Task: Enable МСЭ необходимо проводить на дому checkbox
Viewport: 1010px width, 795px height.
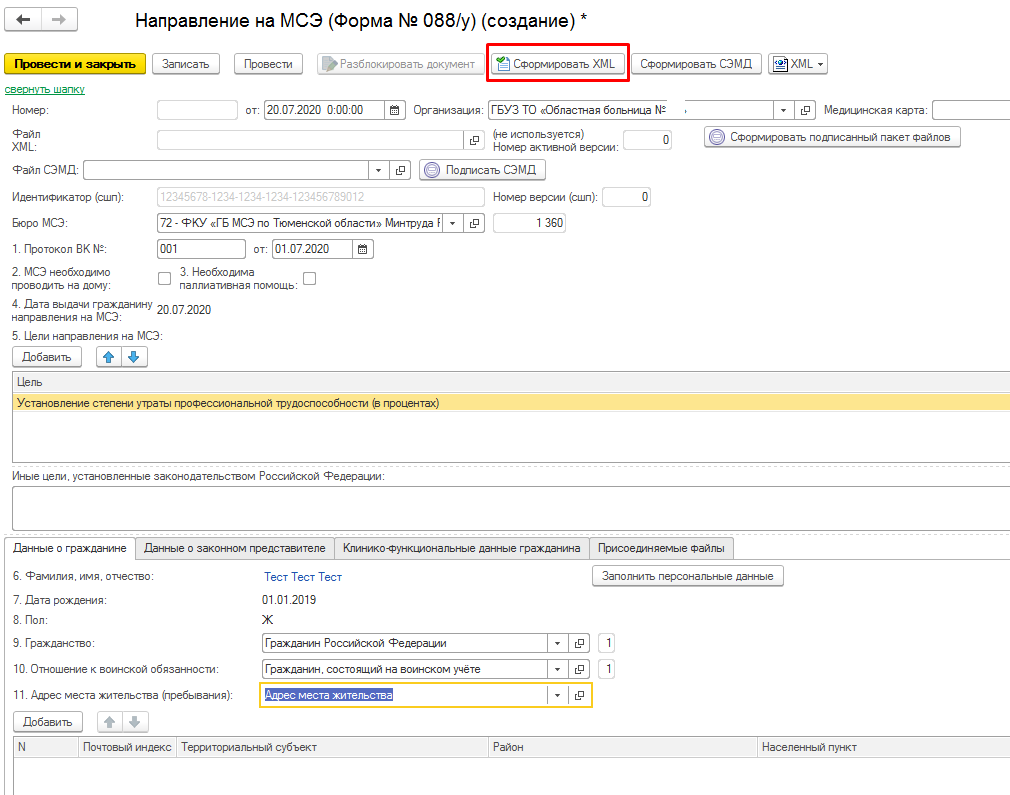Action: coord(165,278)
